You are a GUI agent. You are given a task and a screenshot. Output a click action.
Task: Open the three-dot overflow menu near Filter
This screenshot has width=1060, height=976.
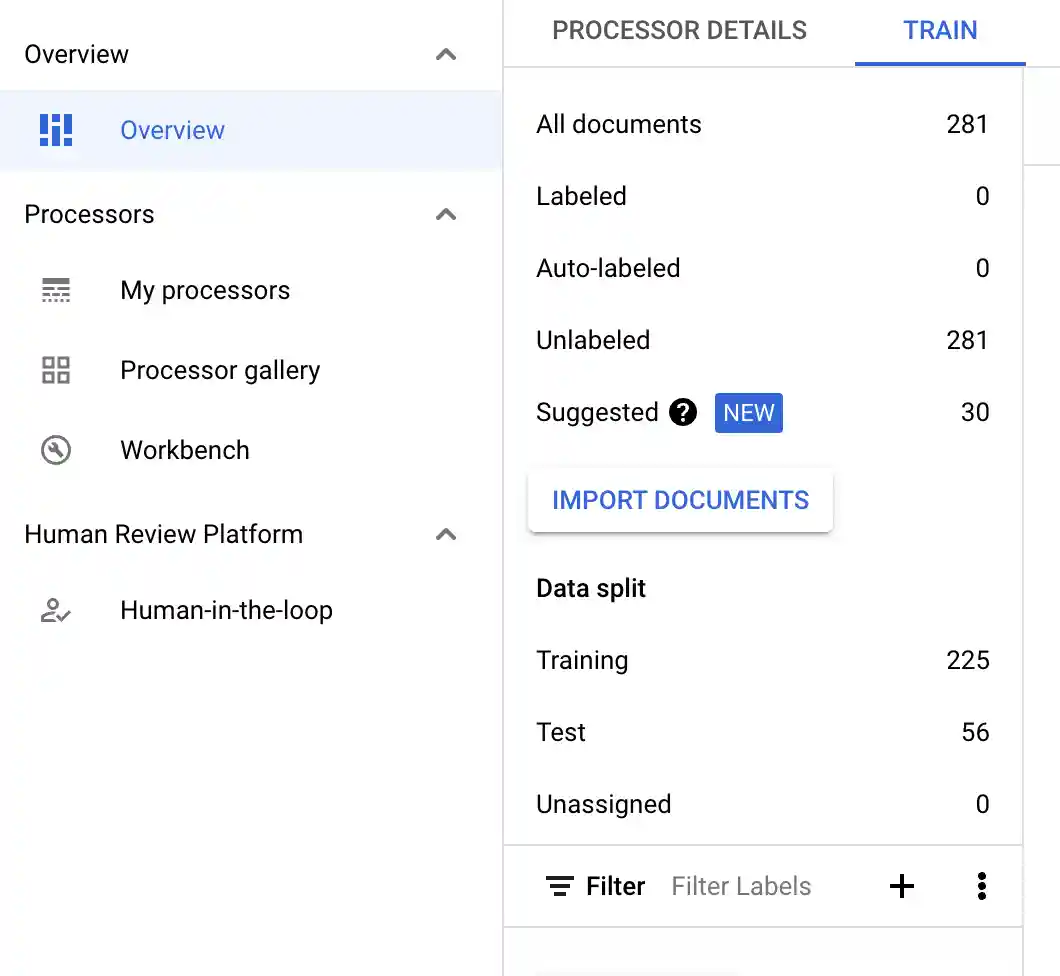coord(982,886)
